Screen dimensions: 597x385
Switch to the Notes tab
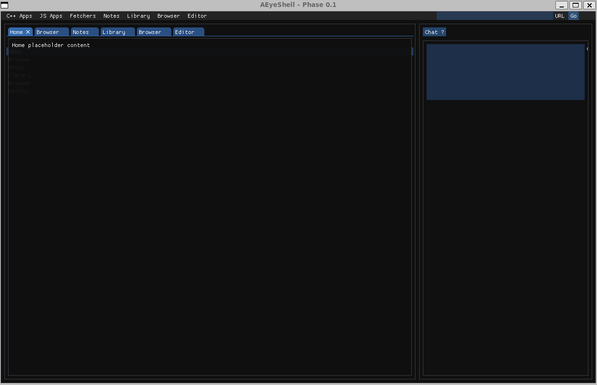point(85,32)
